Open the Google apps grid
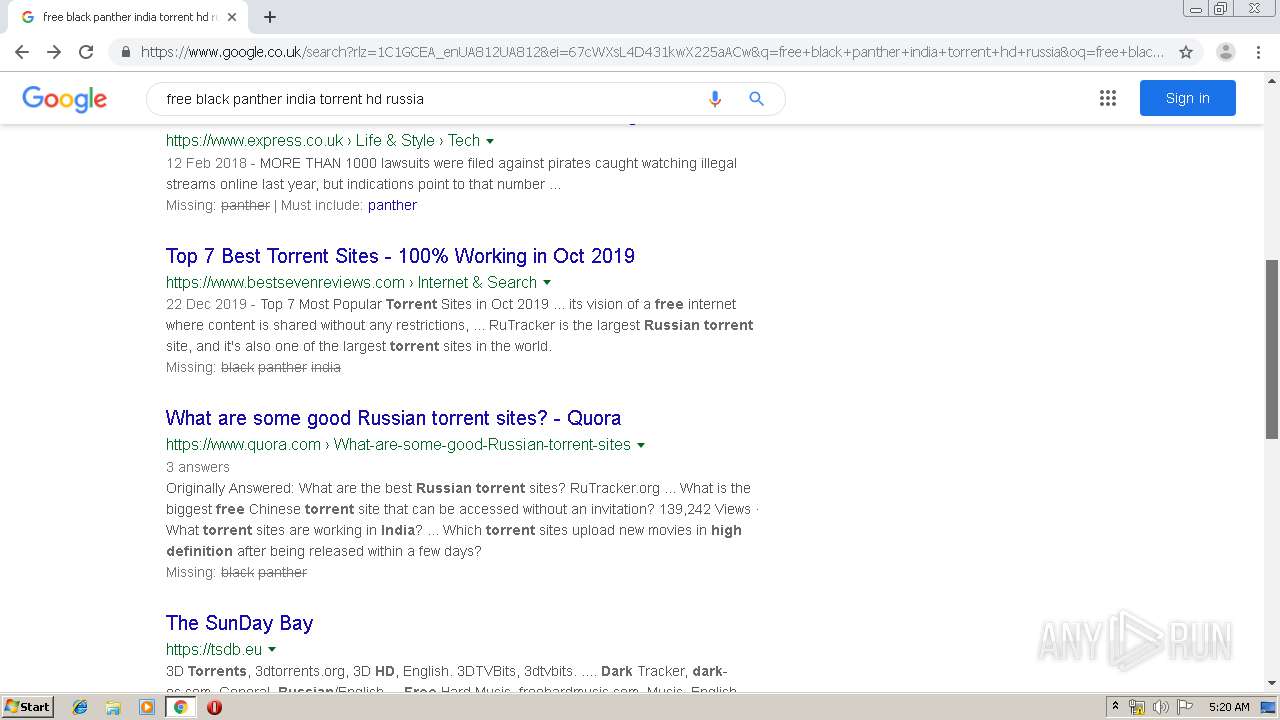 point(1107,98)
